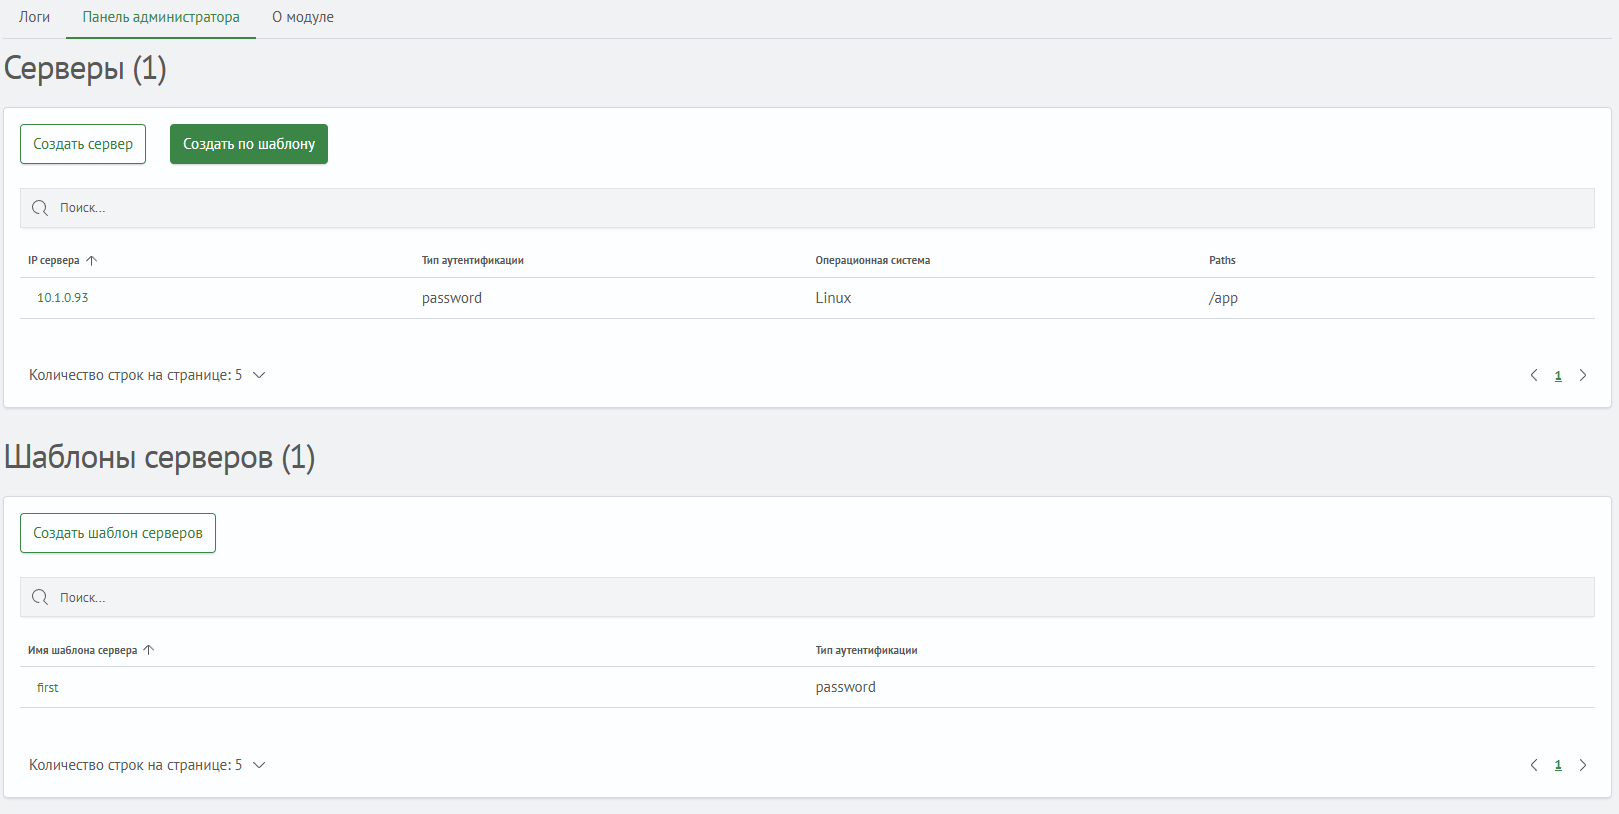
Task: Select page 1 in Серверы pagination
Action: (1558, 376)
